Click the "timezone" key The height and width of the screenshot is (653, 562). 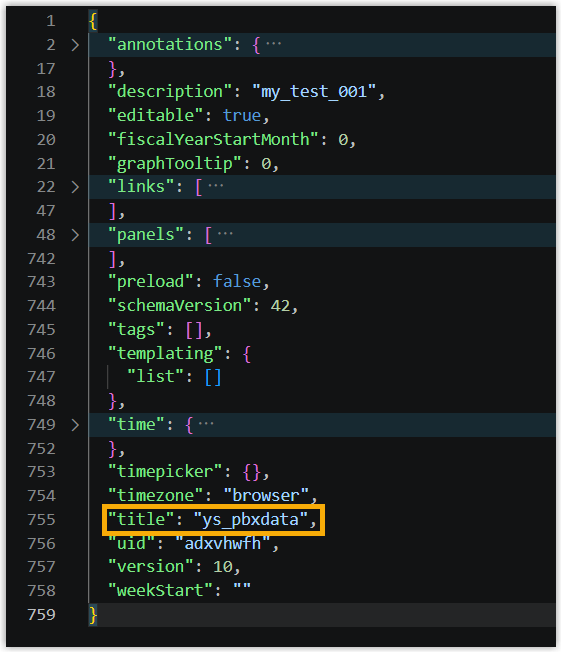tap(155, 496)
